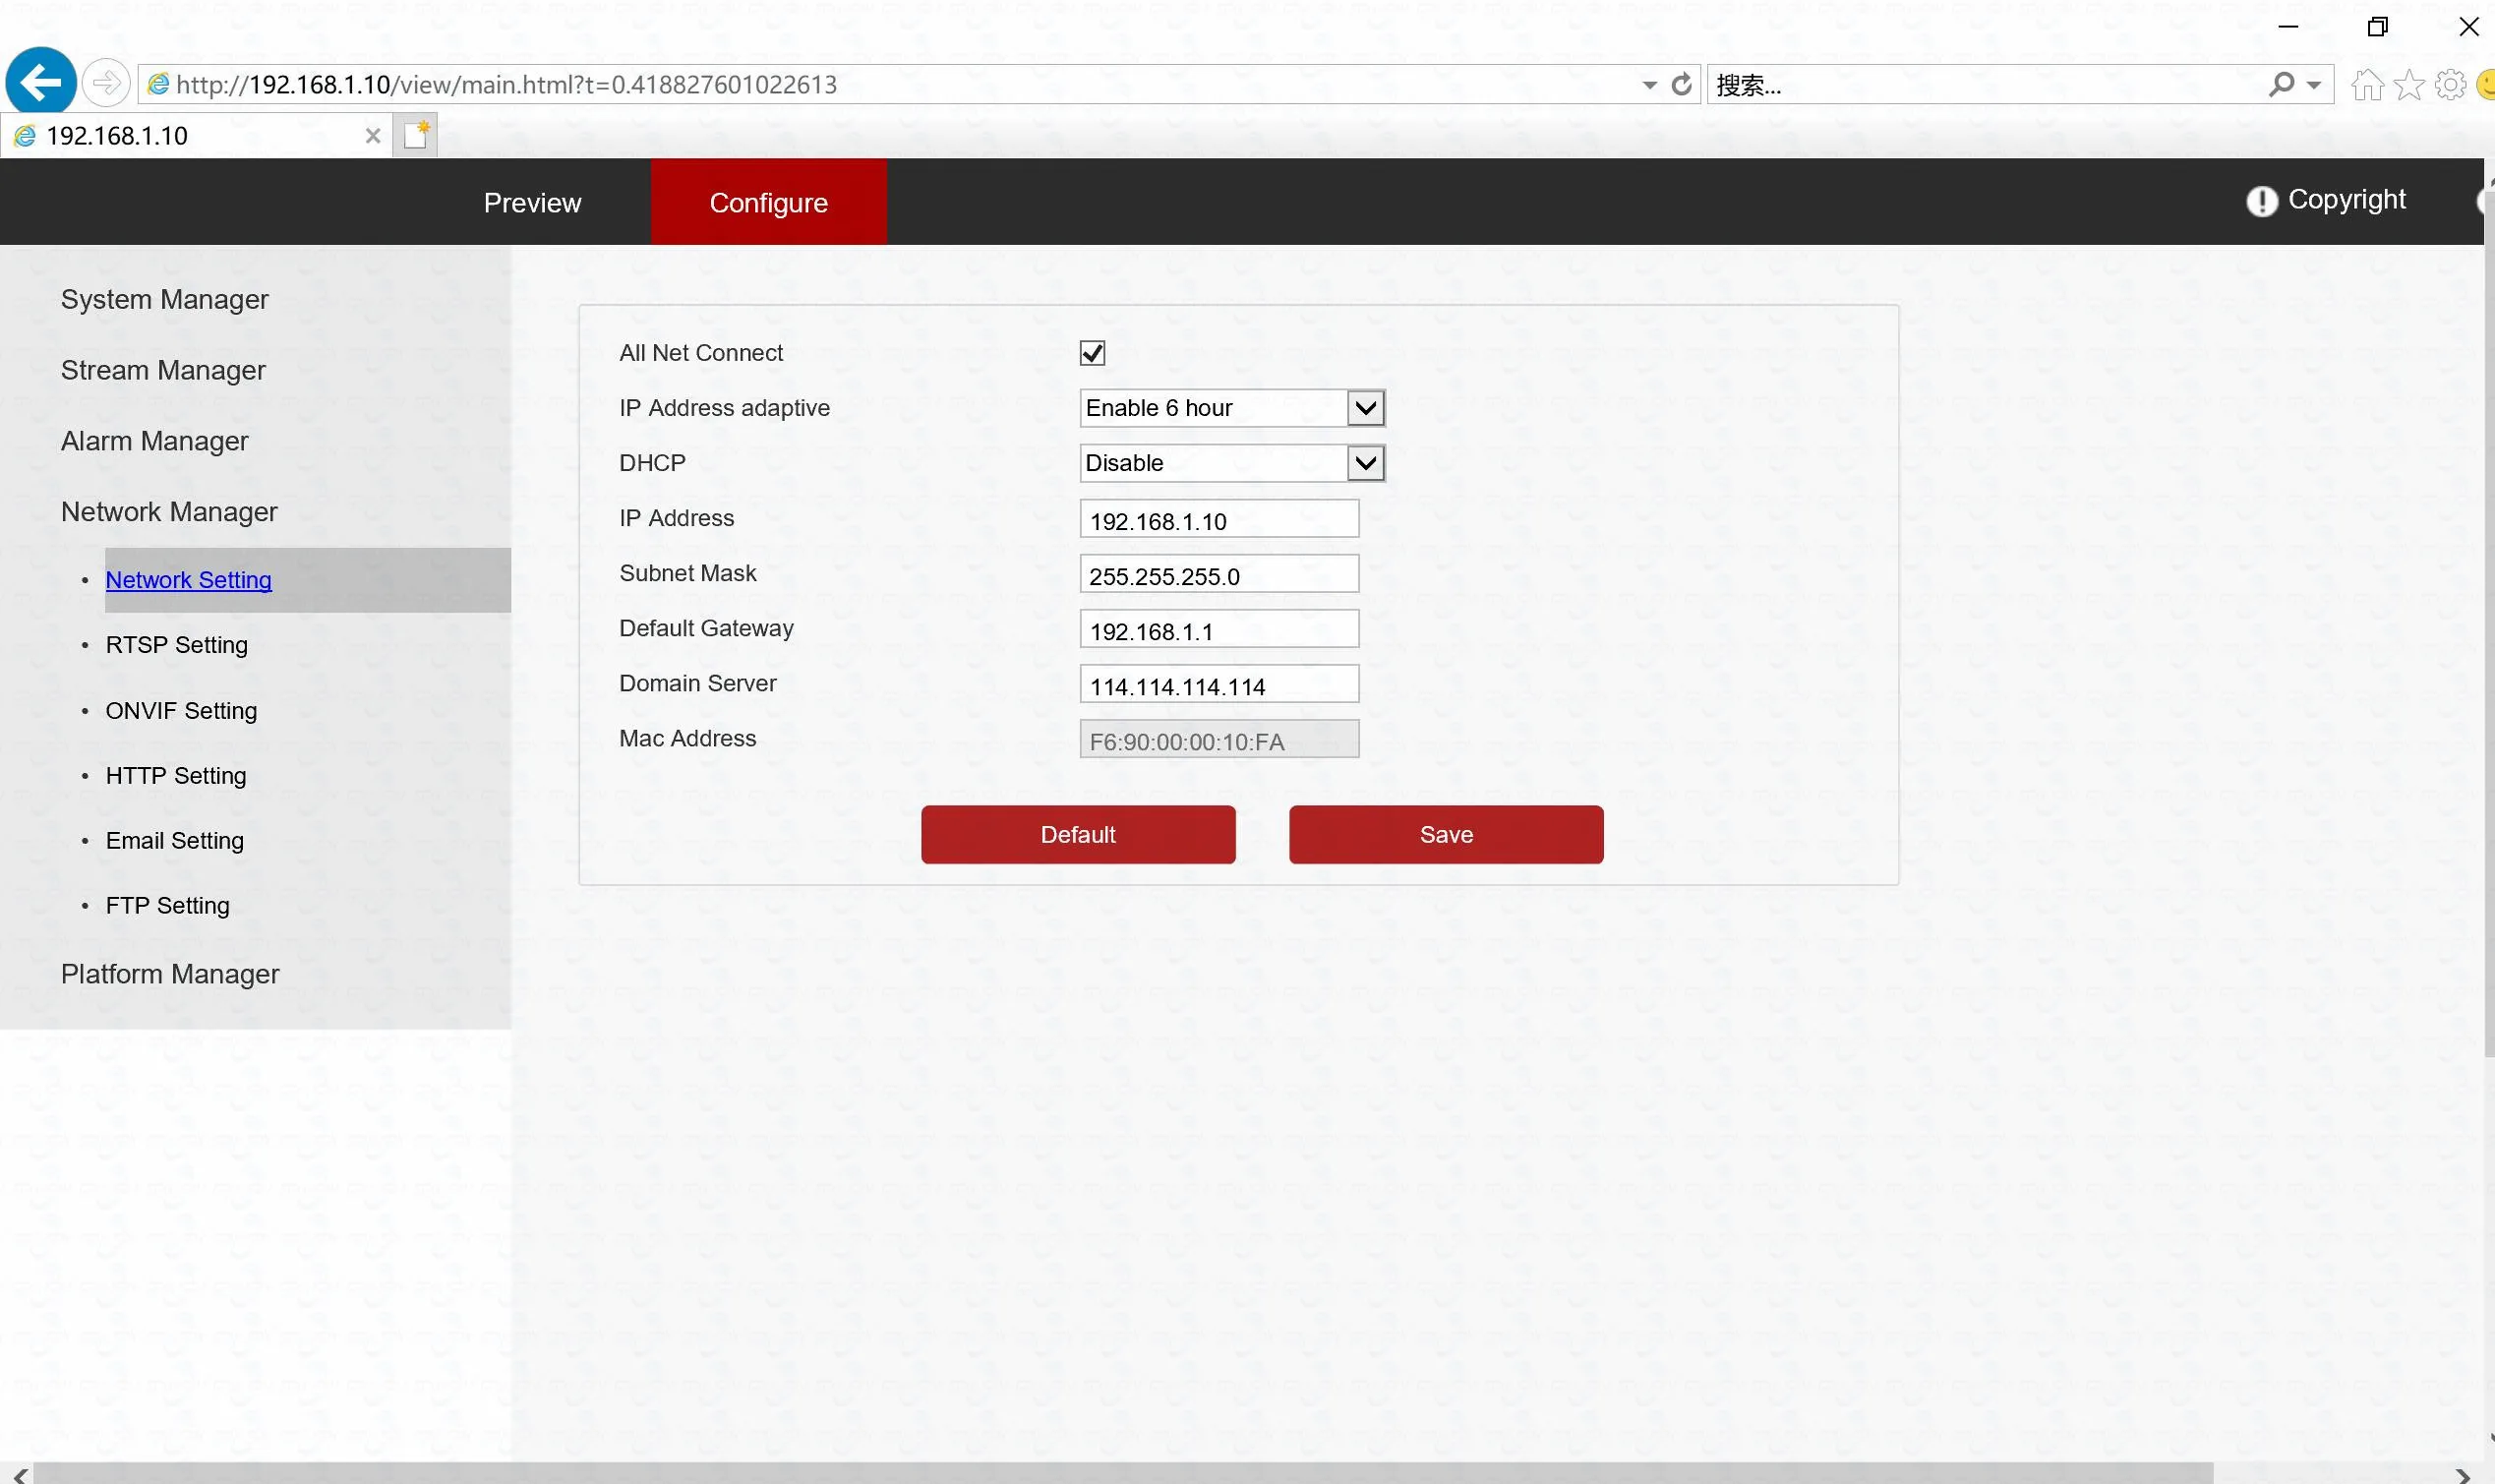Image resolution: width=2495 pixels, height=1484 pixels.
Task: Open the Alarm Manager section
Action: point(154,442)
